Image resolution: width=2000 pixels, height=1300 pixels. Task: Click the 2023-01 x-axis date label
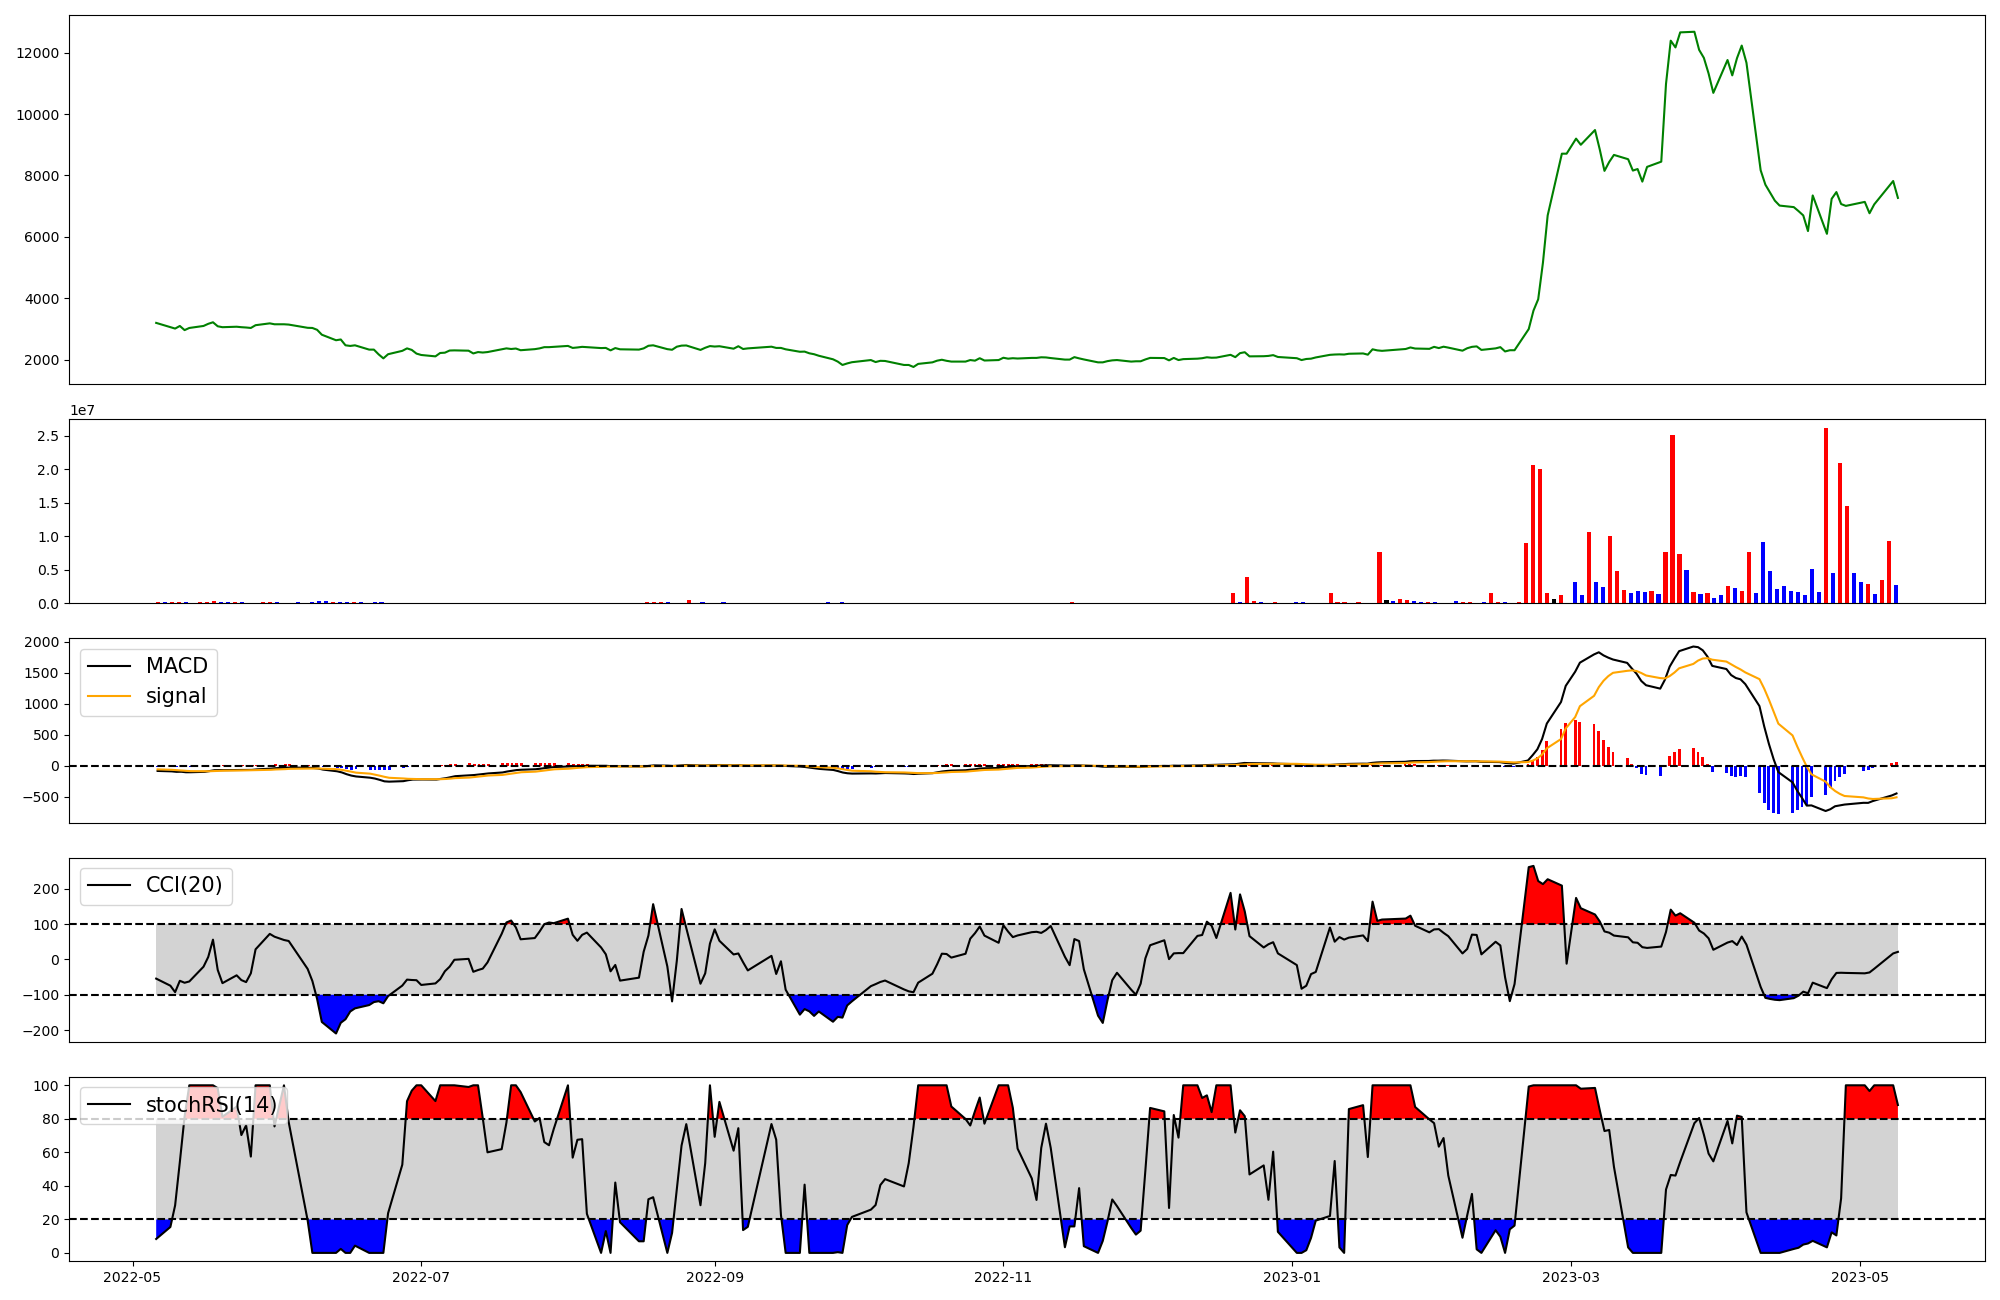coord(1292,1277)
